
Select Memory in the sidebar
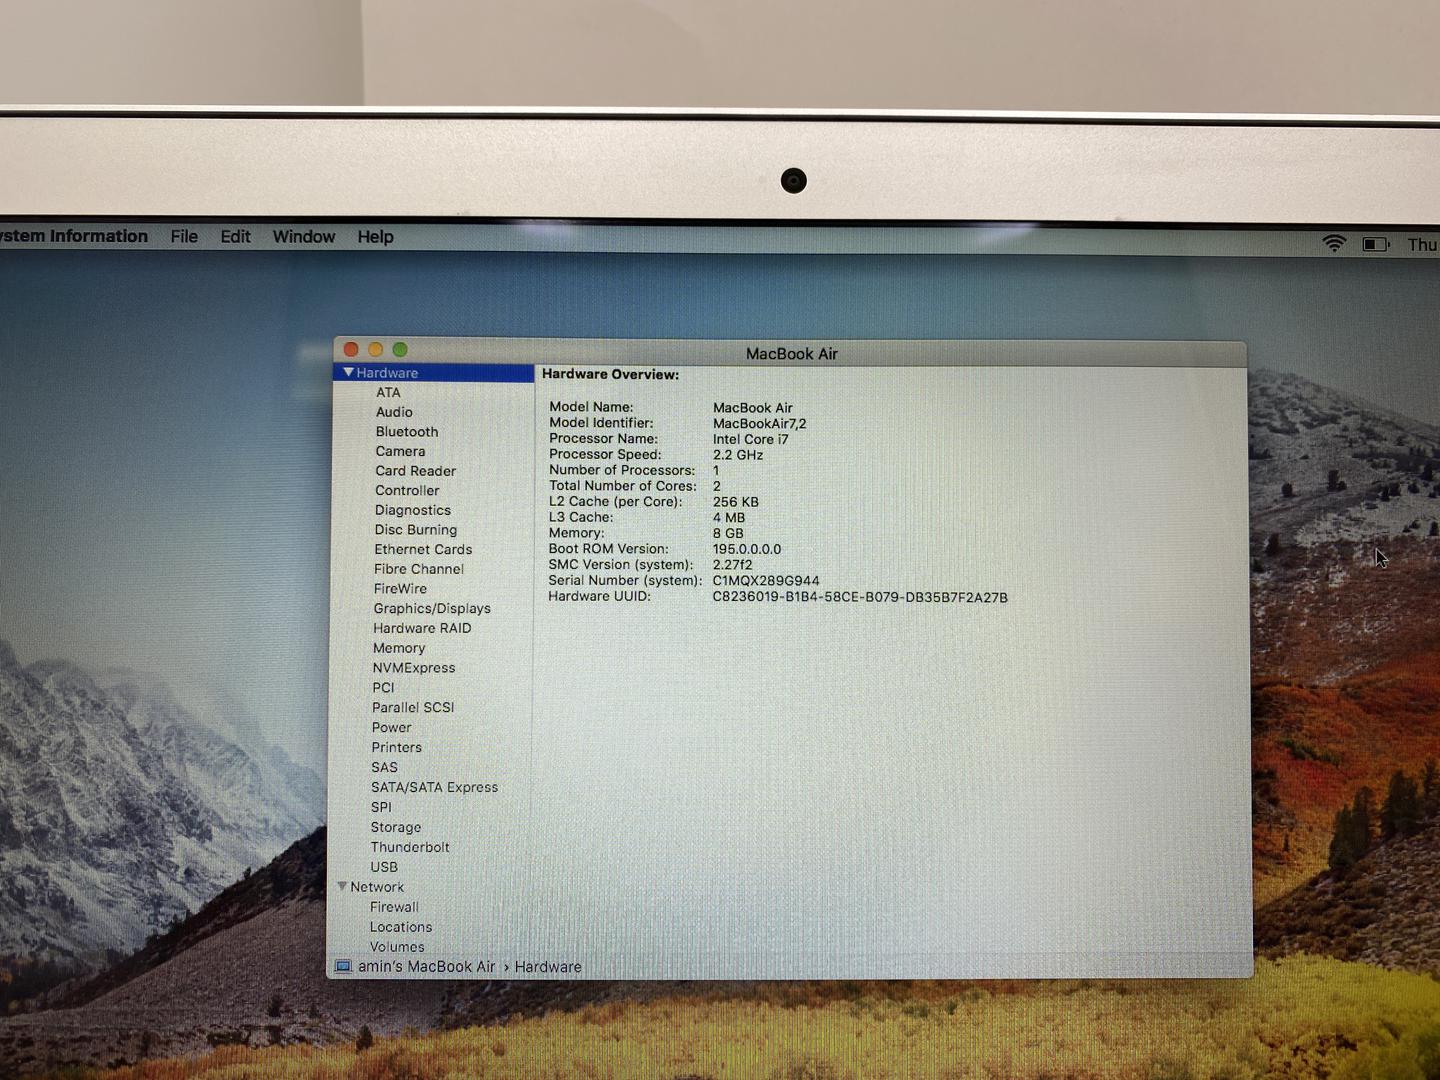click(399, 648)
